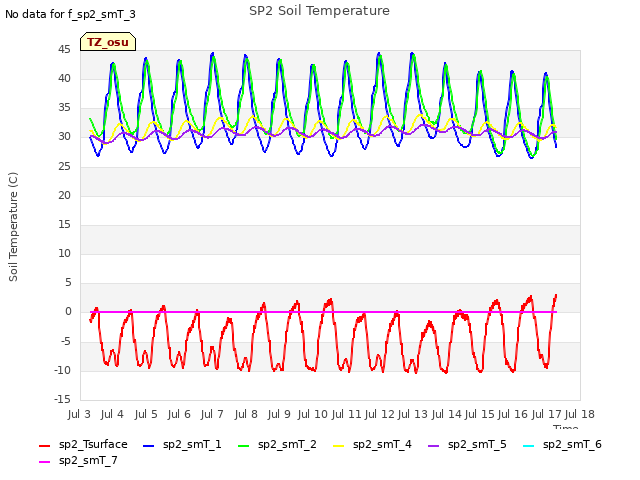Toggle sp2_smT_6 legend entry
The width and height of the screenshot is (640, 480).
(562, 444)
